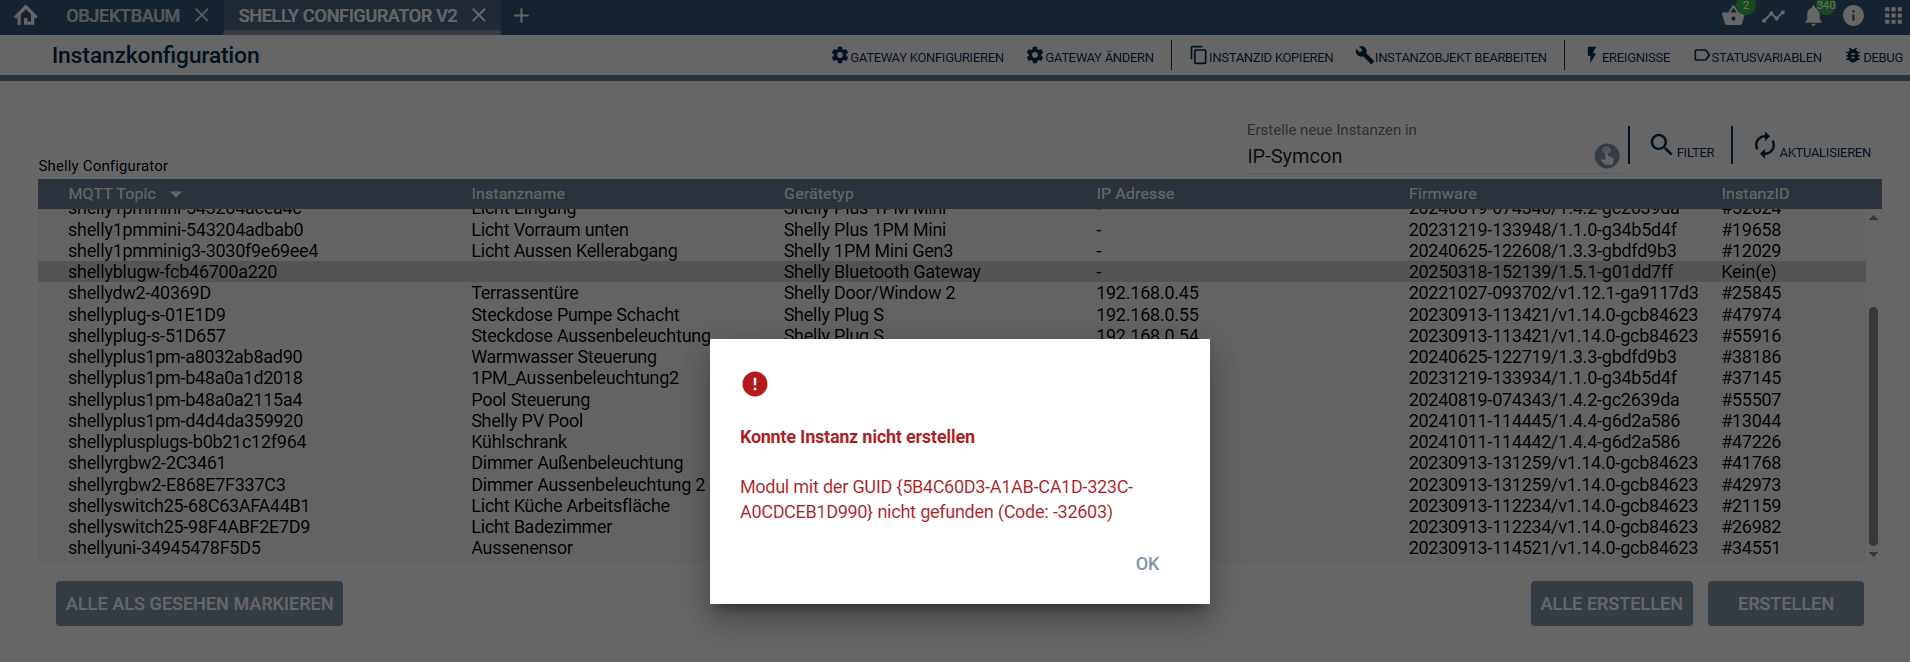
Task: Click instance name 'Warmwasser Steuerung'
Action: click(564, 357)
